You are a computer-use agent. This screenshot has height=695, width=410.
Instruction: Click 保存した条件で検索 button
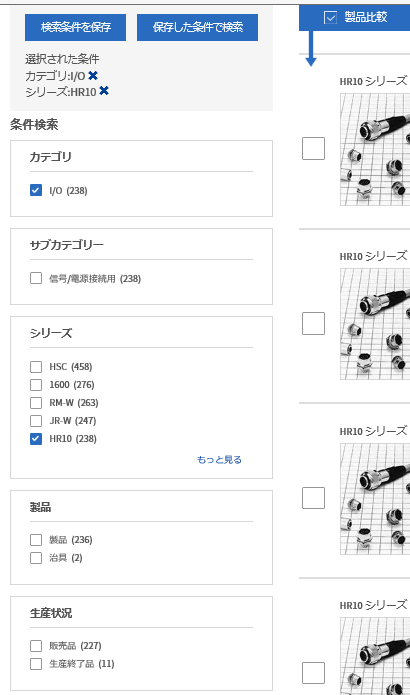tap(197, 27)
